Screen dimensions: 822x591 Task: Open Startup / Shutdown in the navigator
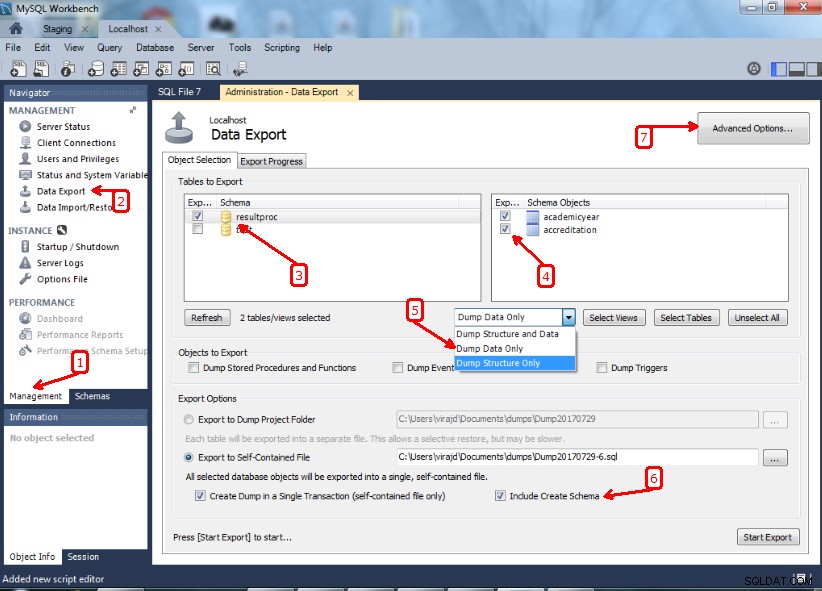click(x=78, y=247)
